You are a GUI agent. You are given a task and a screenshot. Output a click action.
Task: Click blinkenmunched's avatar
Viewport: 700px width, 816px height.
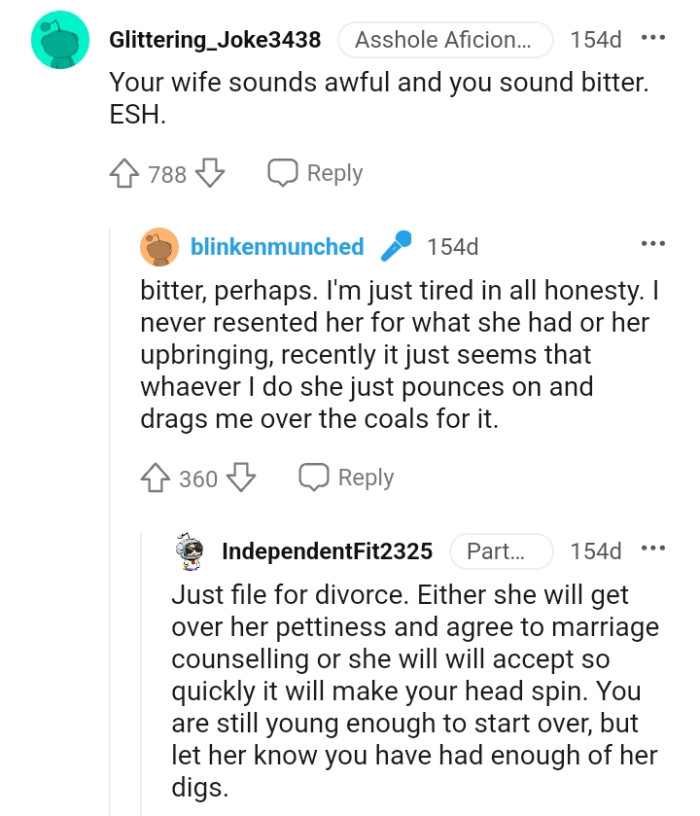click(158, 246)
